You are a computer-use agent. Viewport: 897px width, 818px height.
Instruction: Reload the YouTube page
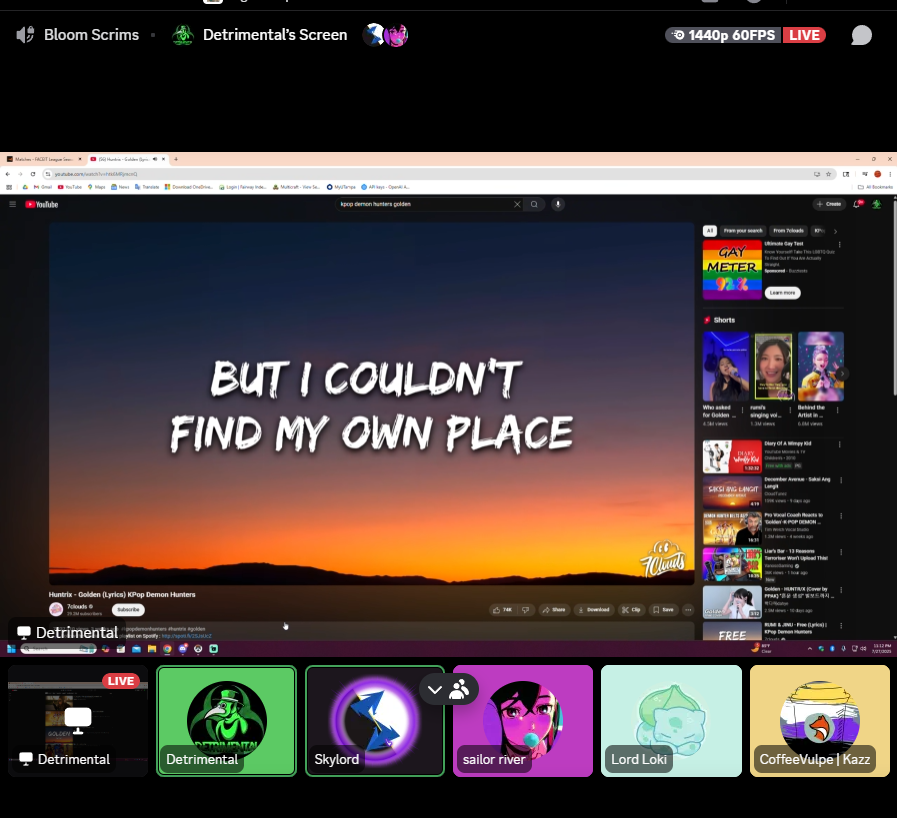coord(33,174)
